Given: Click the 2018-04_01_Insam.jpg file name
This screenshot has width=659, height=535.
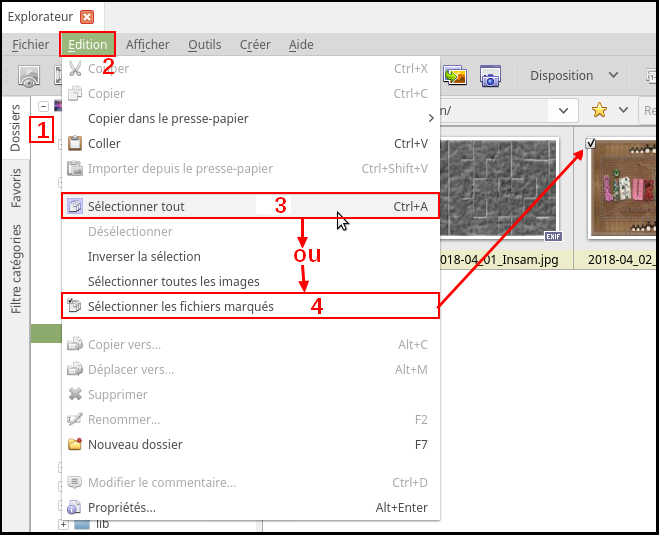Looking at the screenshot, I should [x=499, y=259].
